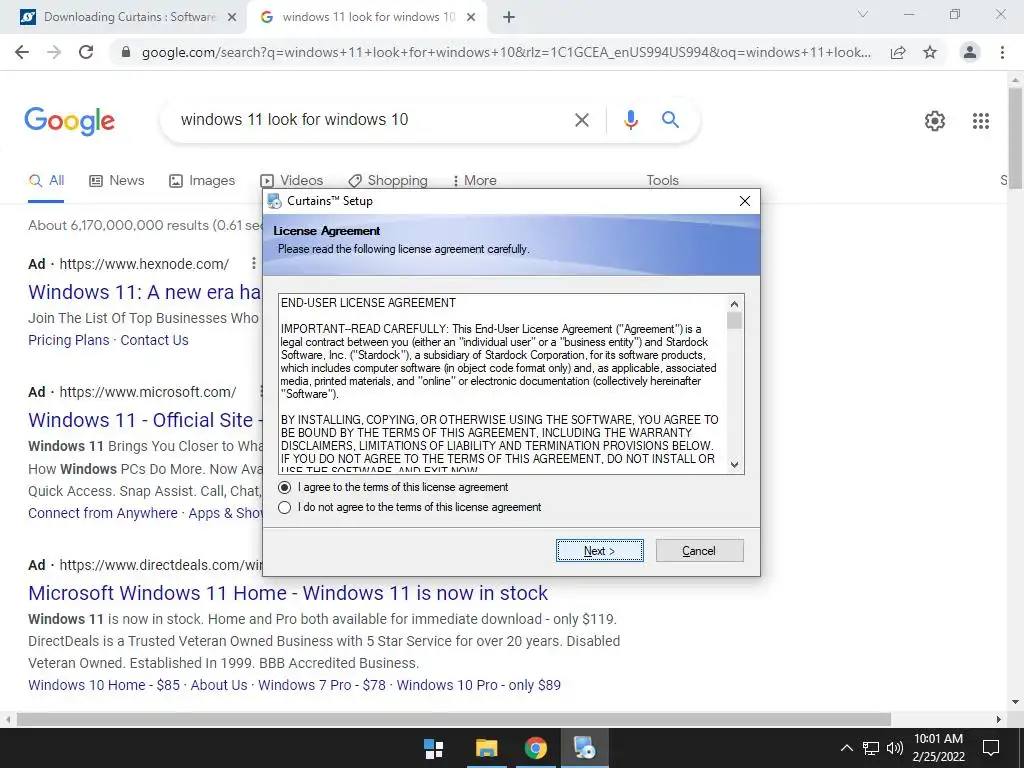Open the tab search chevron
The width and height of the screenshot is (1024, 768).
point(863,14)
